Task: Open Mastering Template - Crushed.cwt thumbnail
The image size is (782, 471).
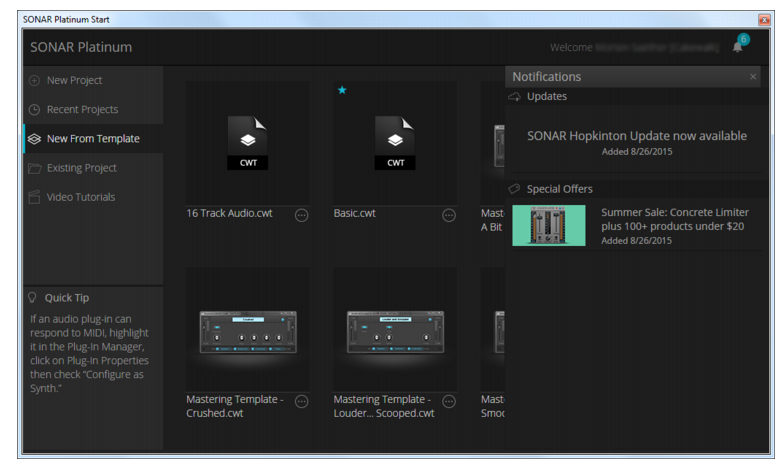Action: point(247,329)
